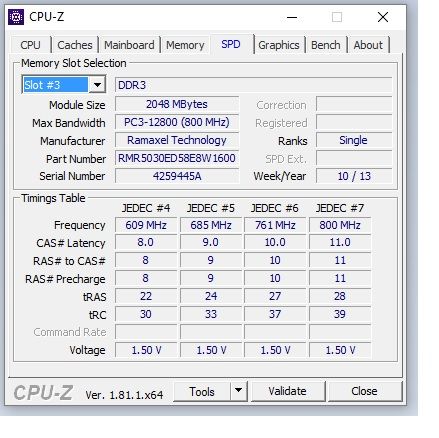Click the 761 MHz frequency cell
Screen dimensions: 439x438
[275, 225]
